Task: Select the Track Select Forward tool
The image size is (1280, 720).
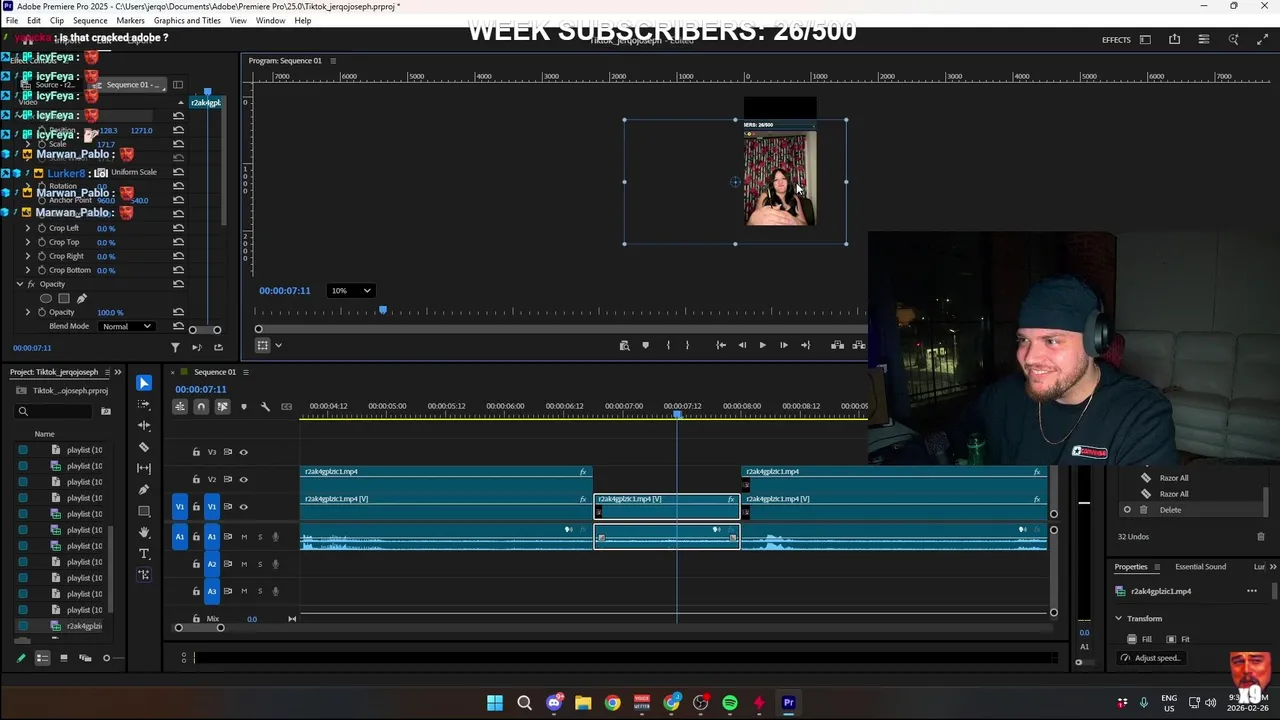Action: 144,404
